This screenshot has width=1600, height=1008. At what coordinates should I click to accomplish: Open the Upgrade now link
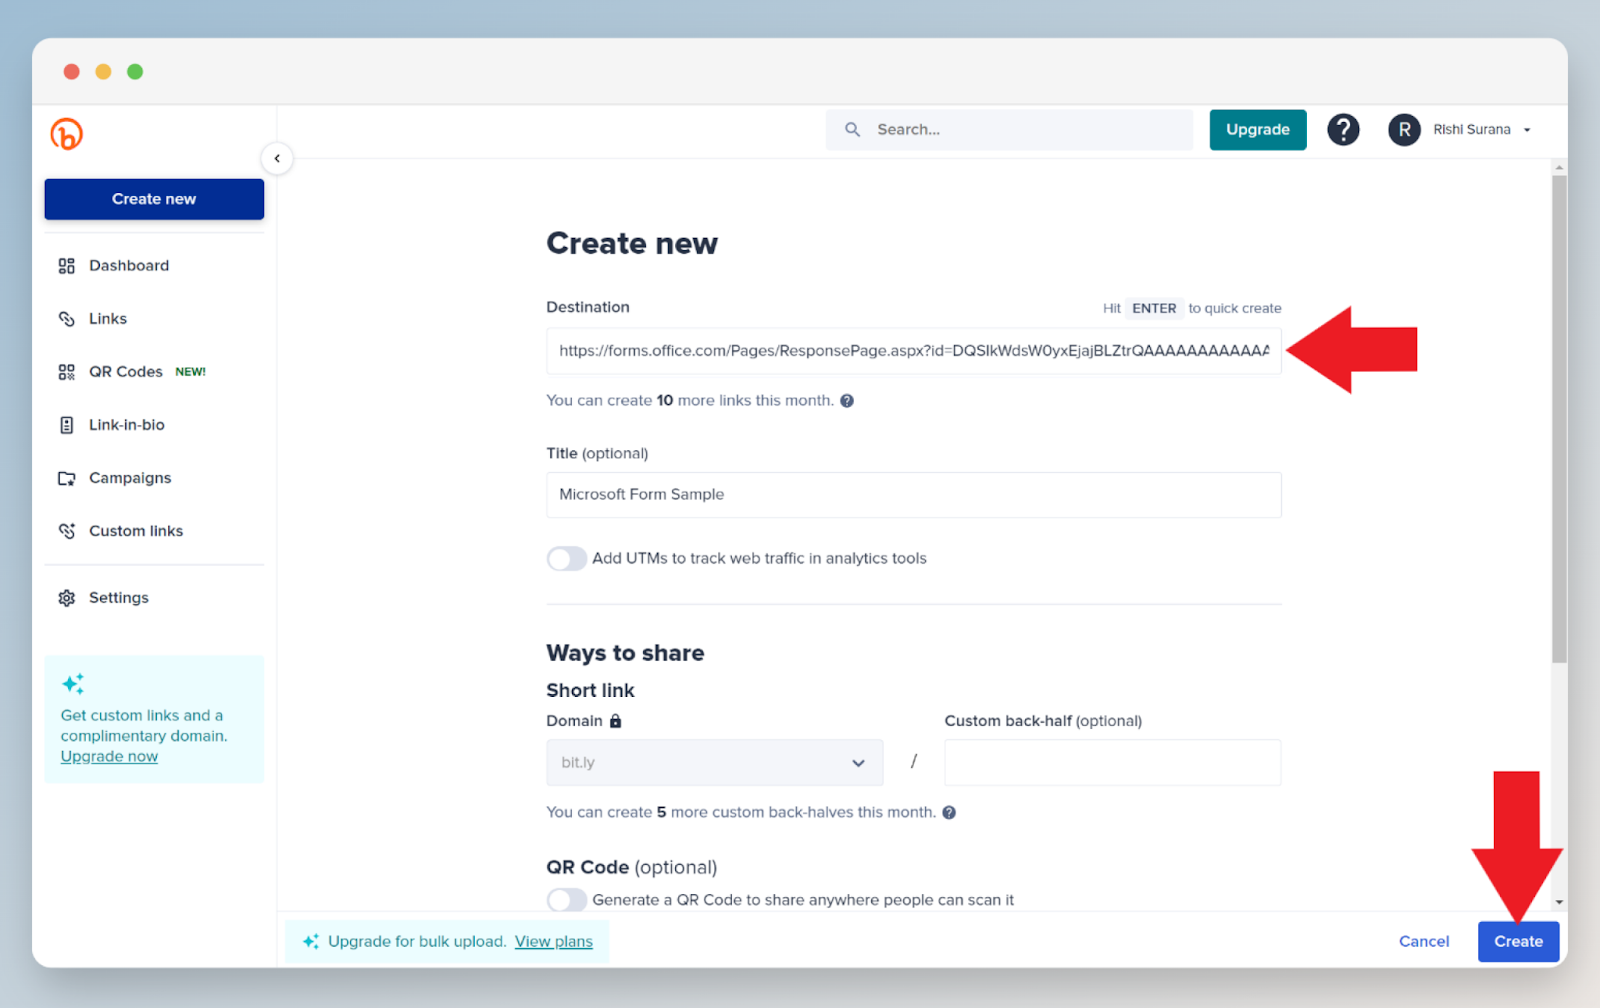coord(108,756)
